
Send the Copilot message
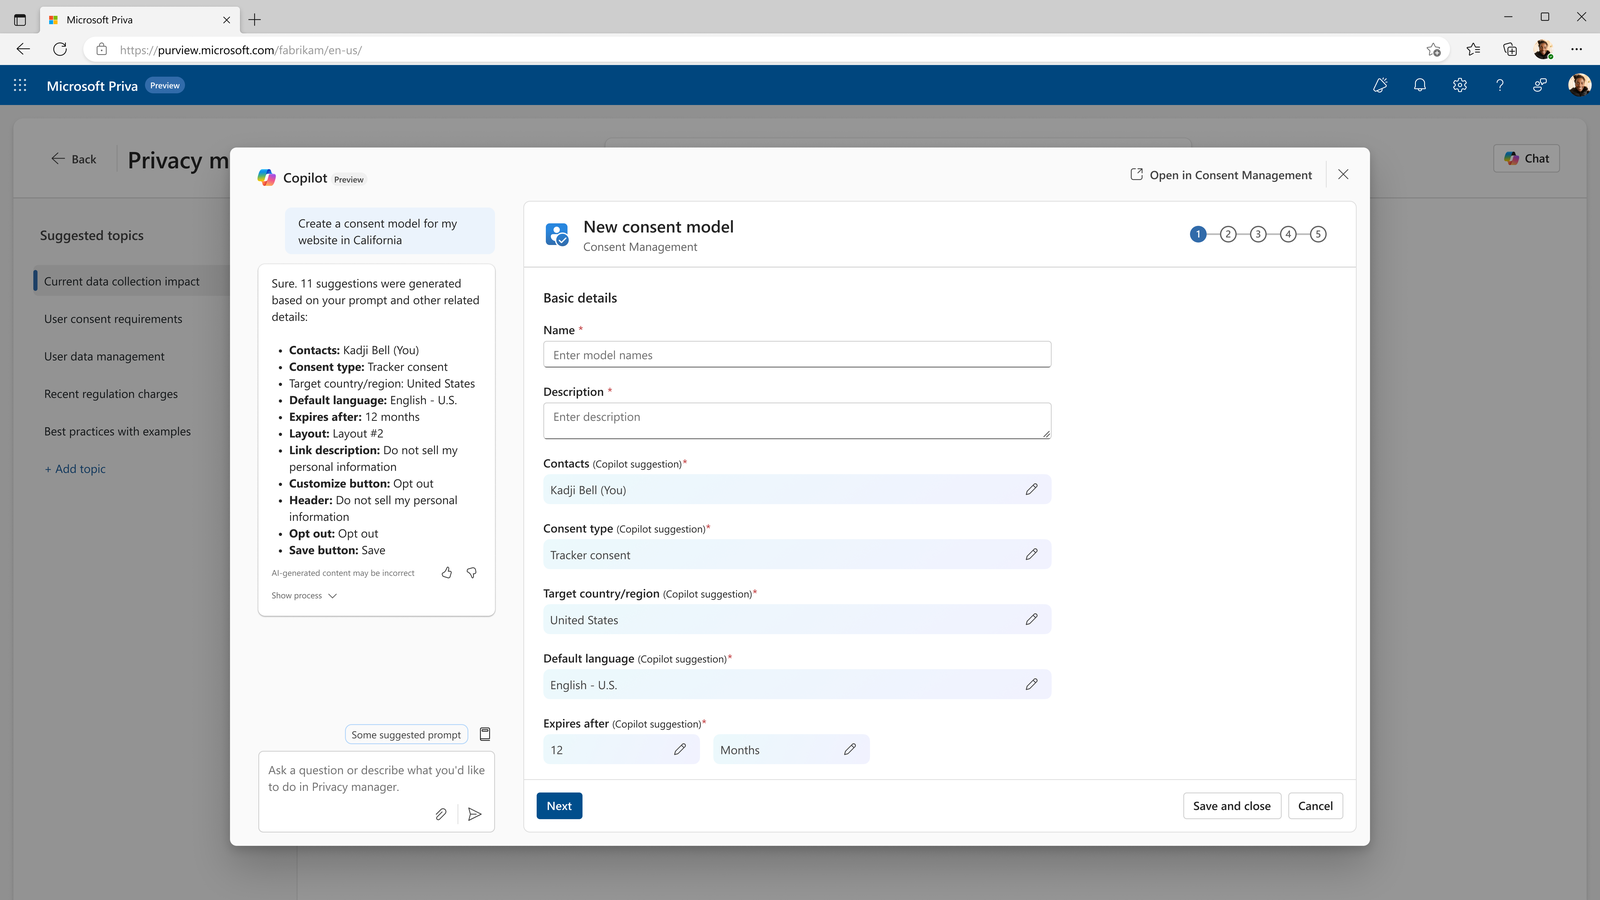coord(475,814)
